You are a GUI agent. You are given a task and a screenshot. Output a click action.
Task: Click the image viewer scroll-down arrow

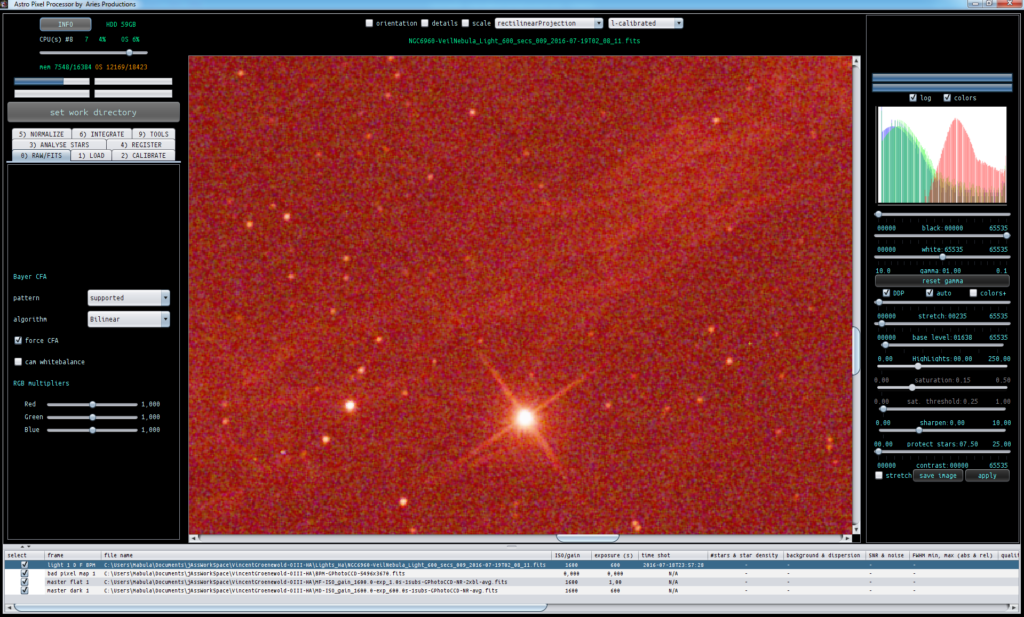tap(856, 529)
